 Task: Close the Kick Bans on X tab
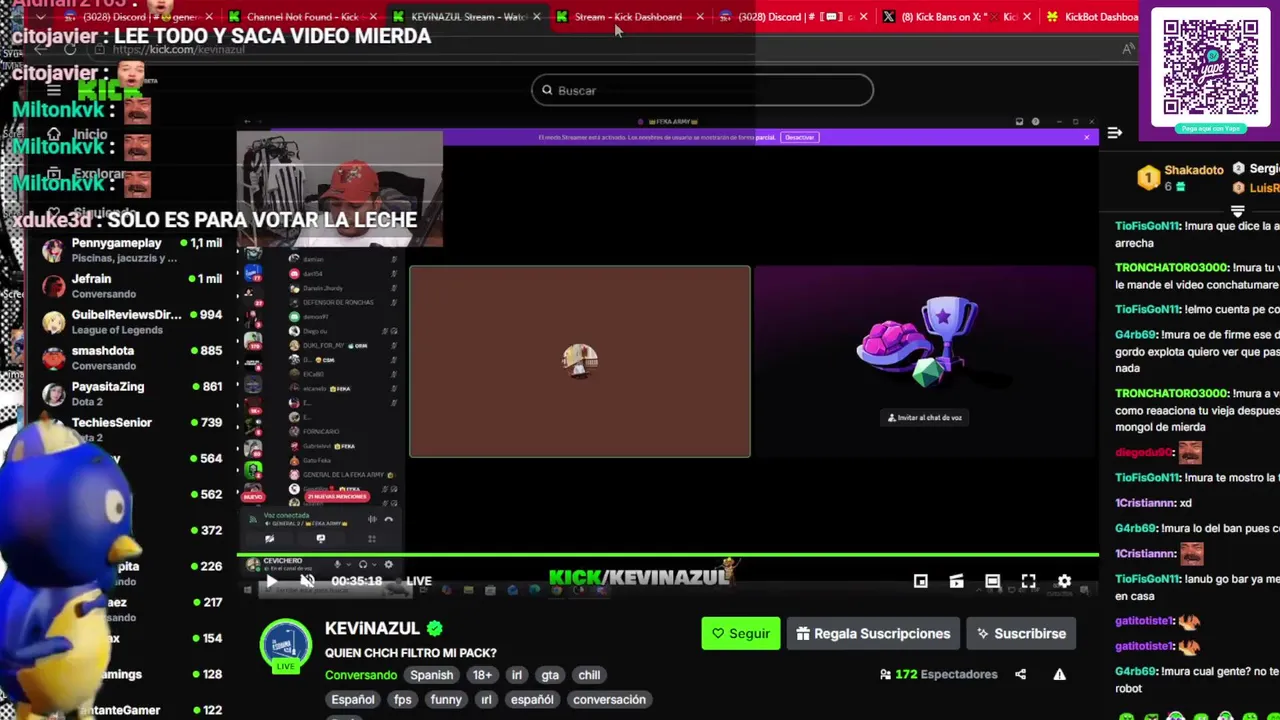(x=1026, y=17)
